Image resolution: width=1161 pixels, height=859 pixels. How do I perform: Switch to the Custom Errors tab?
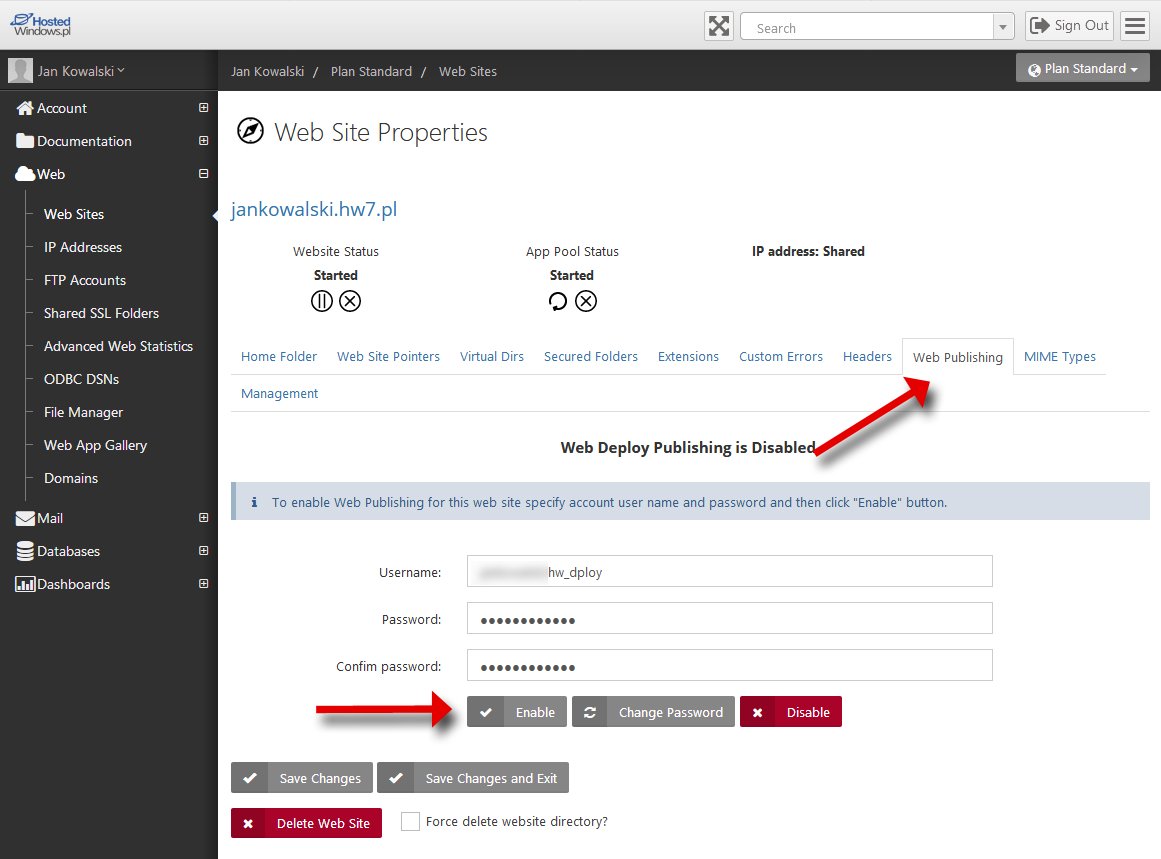point(781,357)
